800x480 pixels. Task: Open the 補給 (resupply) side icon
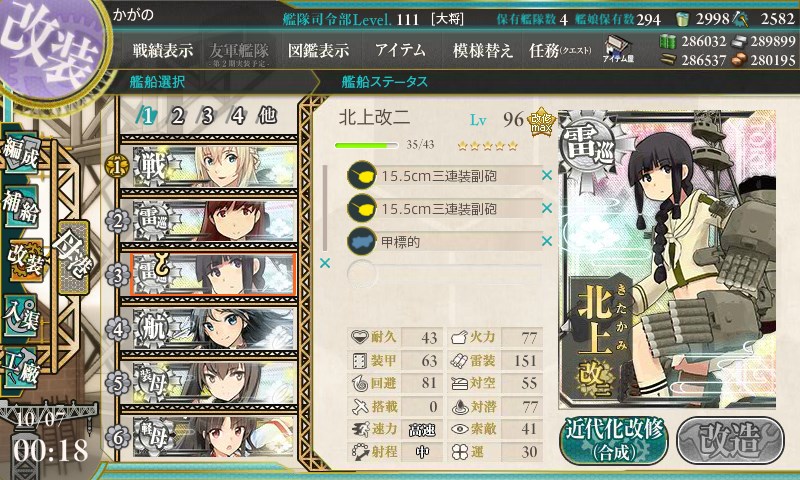pyautogui.click(x=21, y=206)
